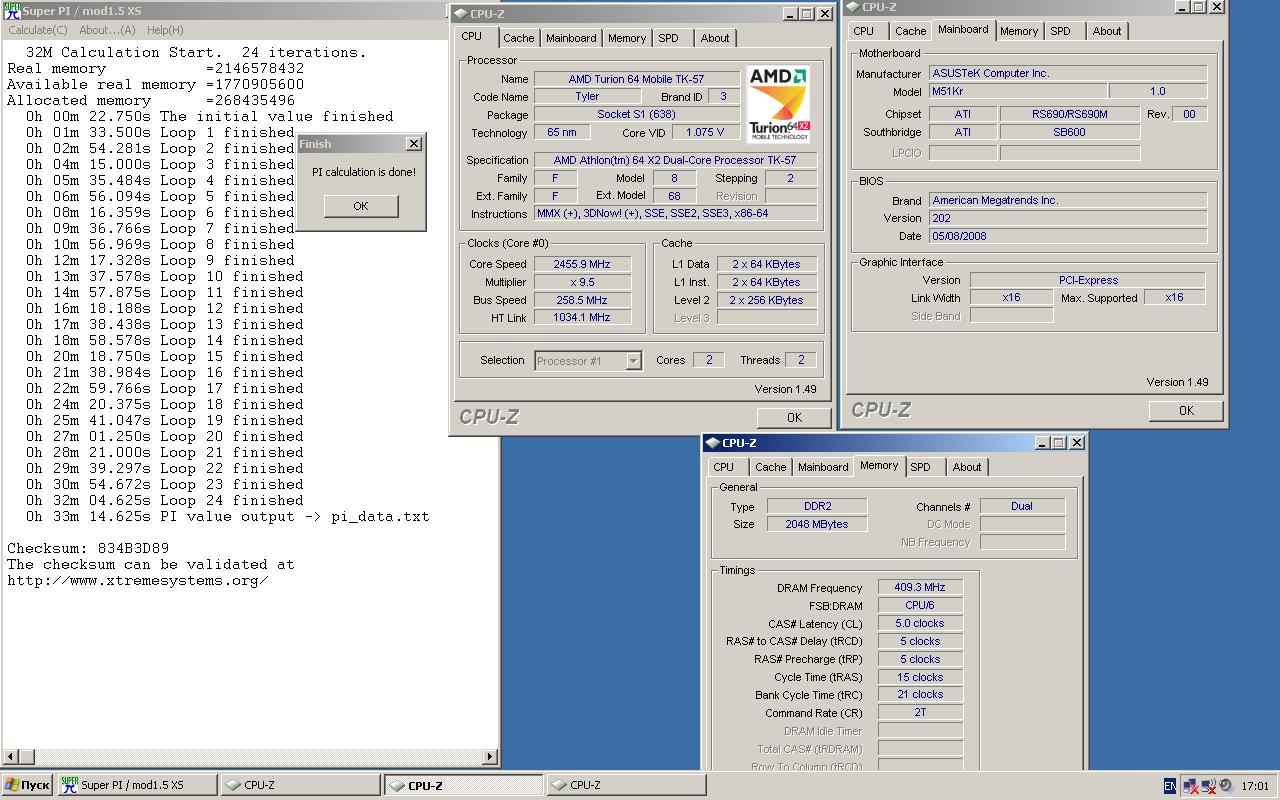Click the Specification field AMD Athlon 64 X2
1280x800 pixels.
coord(675,160)
